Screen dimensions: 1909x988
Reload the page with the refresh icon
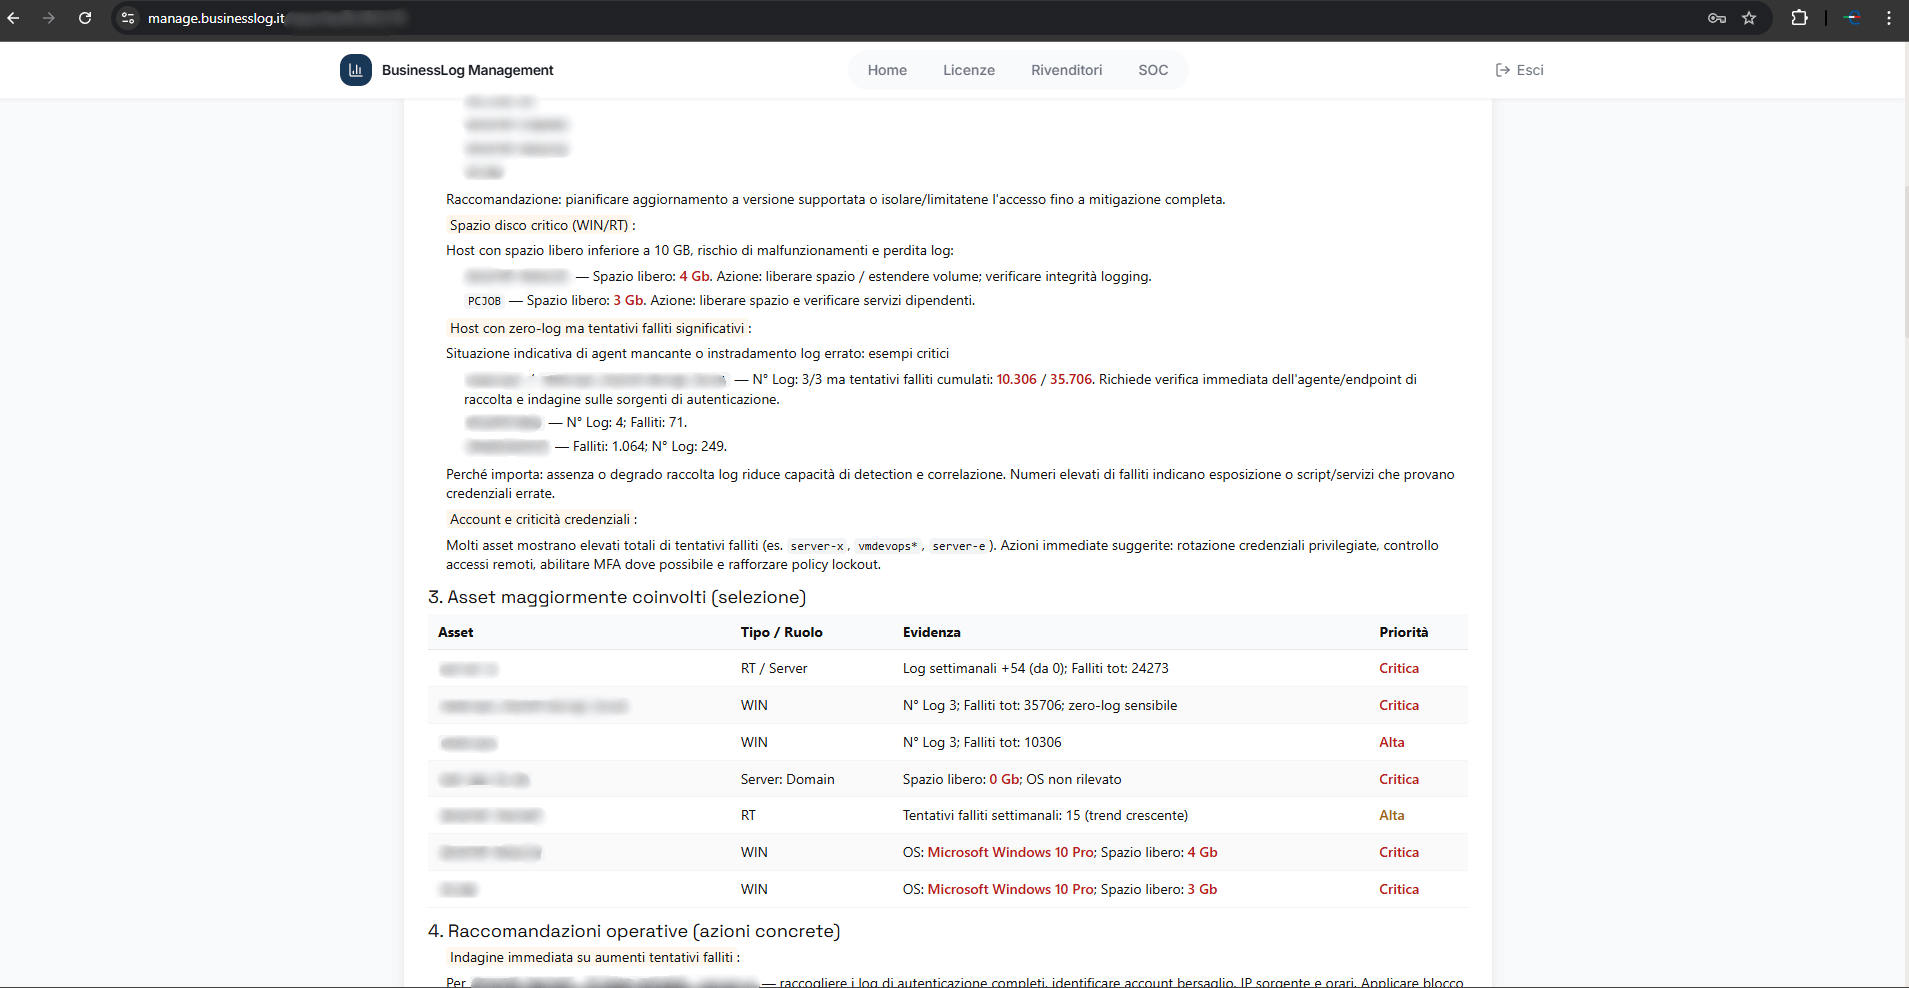85,18
